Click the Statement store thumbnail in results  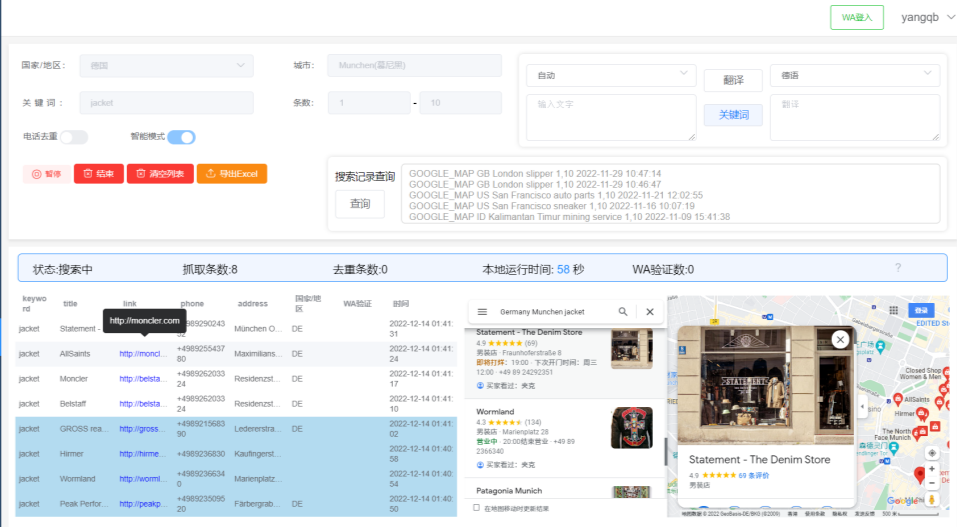click(x=632, y=348)
